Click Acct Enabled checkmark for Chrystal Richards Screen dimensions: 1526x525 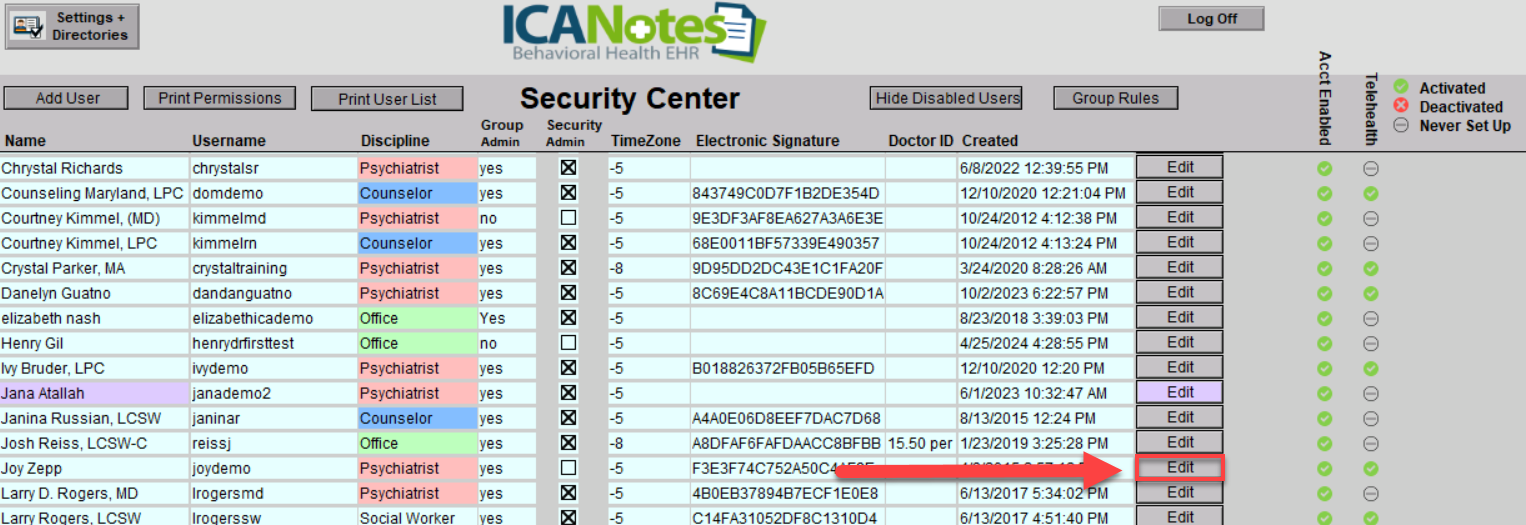tap(1325, 168)
